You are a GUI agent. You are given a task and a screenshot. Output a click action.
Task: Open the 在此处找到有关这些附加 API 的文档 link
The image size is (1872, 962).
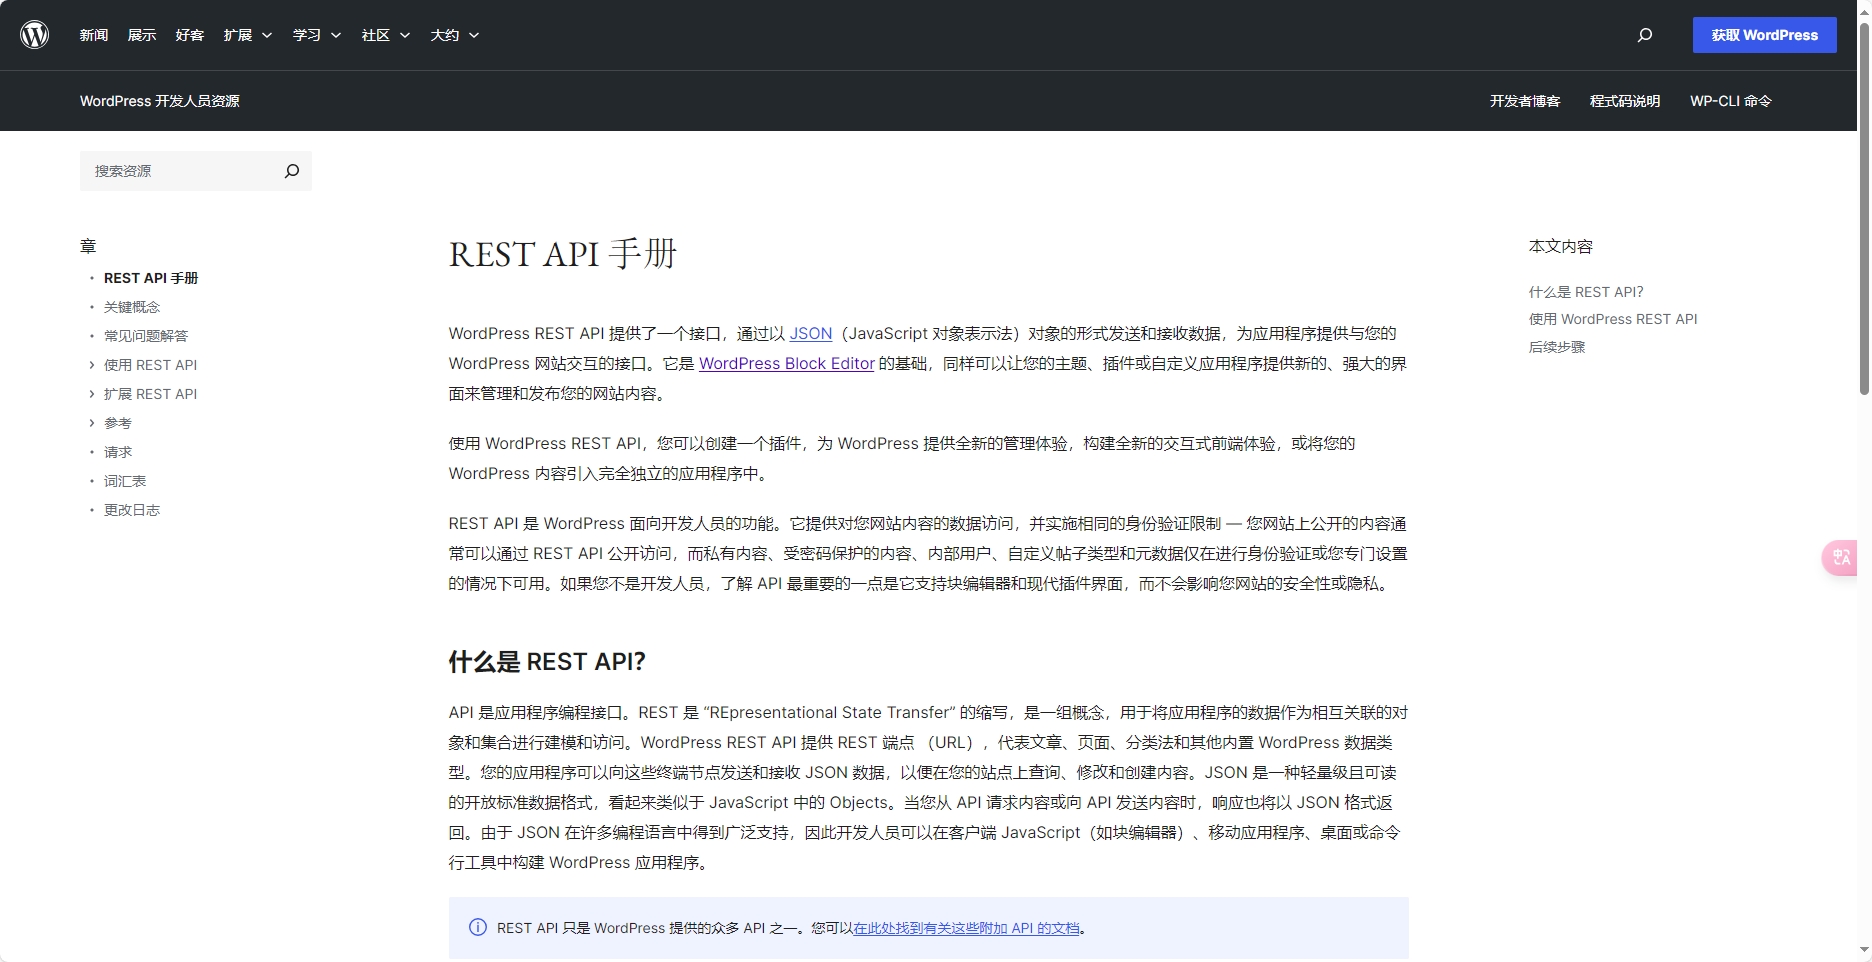point(967,928)
